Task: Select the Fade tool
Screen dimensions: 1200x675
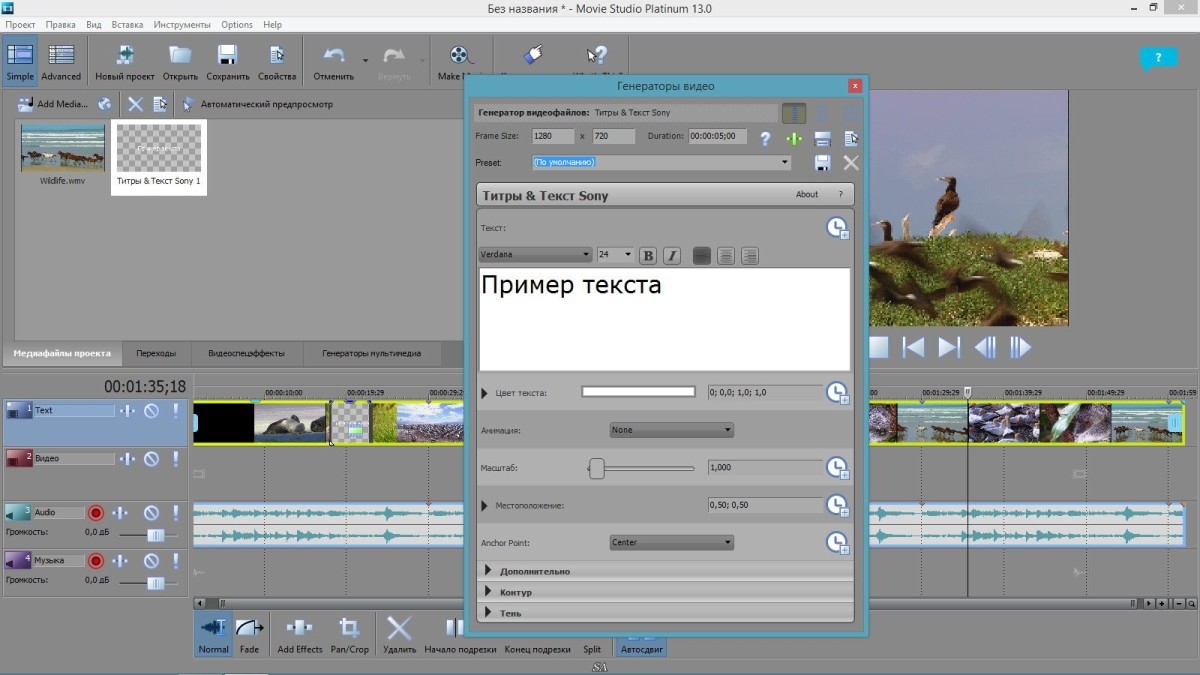Action: tap(250, 635)
